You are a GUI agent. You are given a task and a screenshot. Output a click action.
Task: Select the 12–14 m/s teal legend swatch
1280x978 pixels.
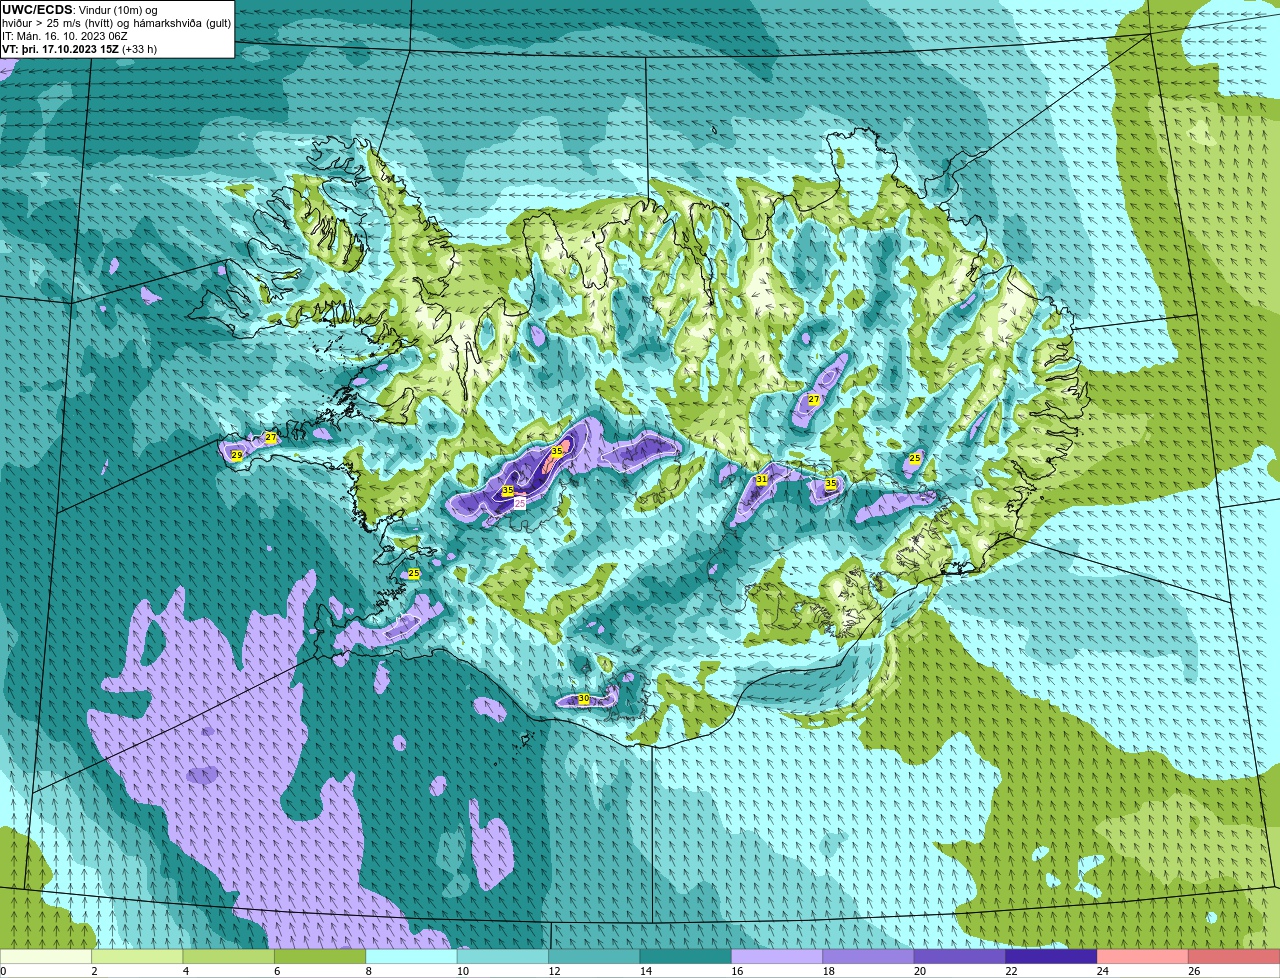point(594,957)
